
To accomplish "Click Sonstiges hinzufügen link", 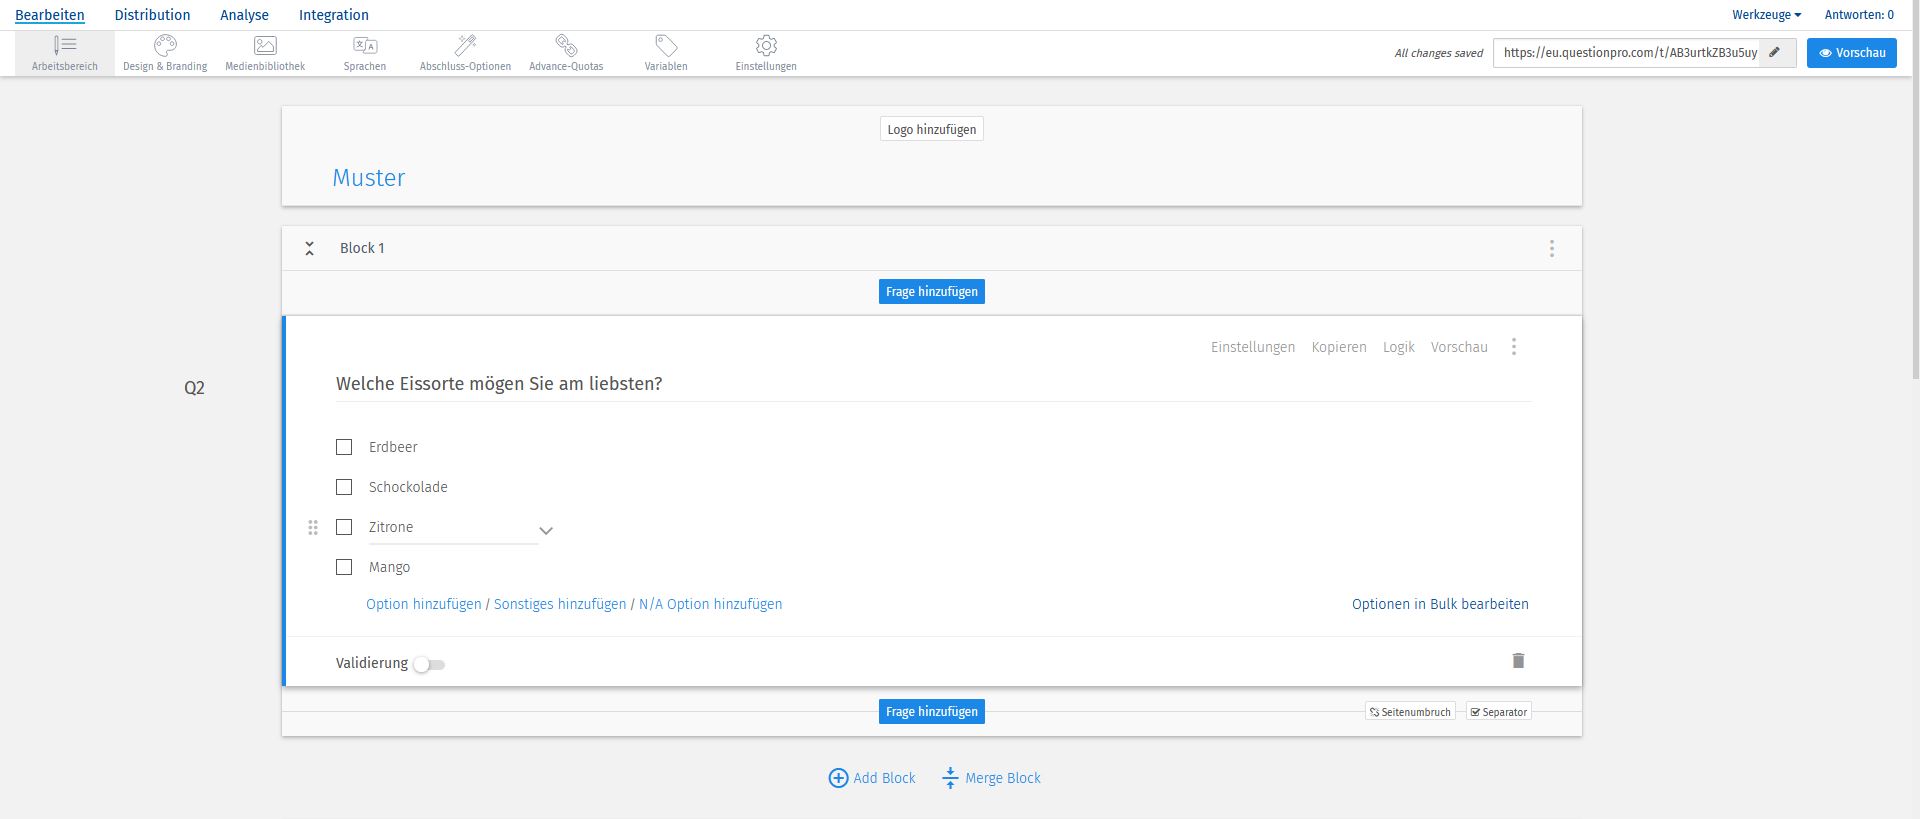I will 560,604.
